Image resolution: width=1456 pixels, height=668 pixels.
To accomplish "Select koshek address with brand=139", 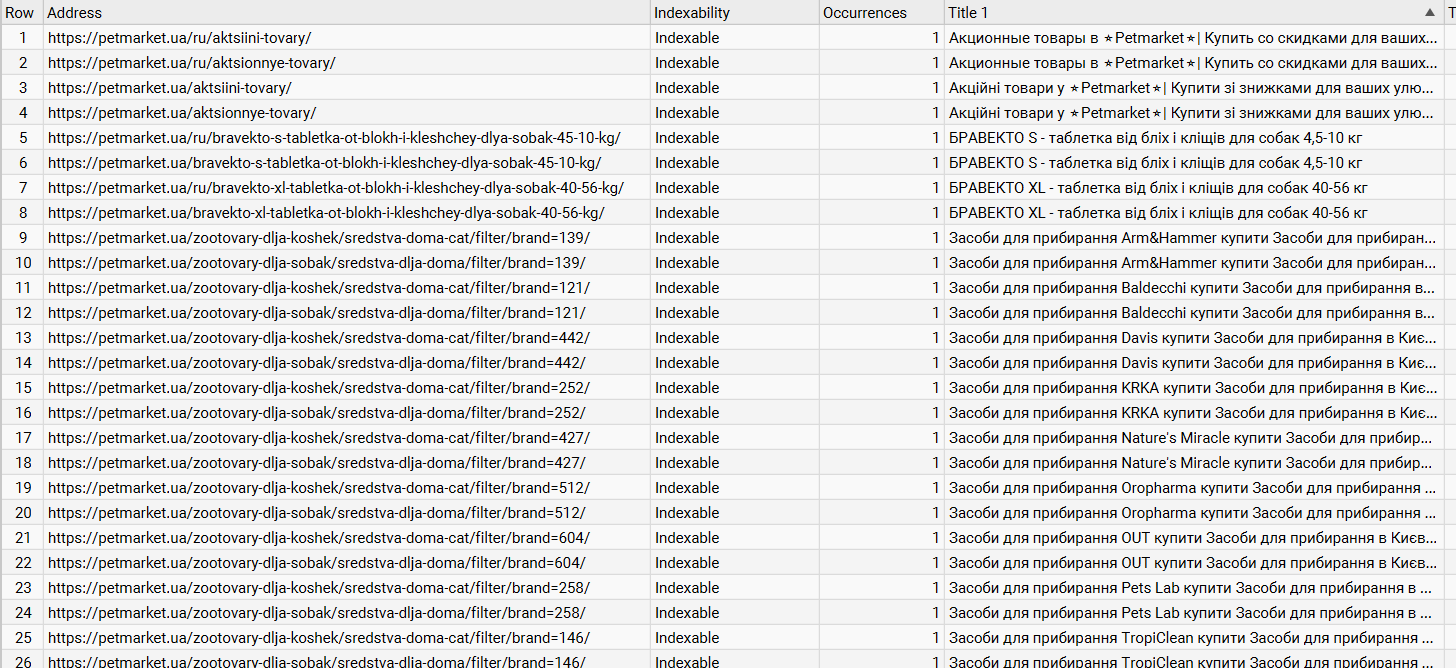I will pos(318,238).
